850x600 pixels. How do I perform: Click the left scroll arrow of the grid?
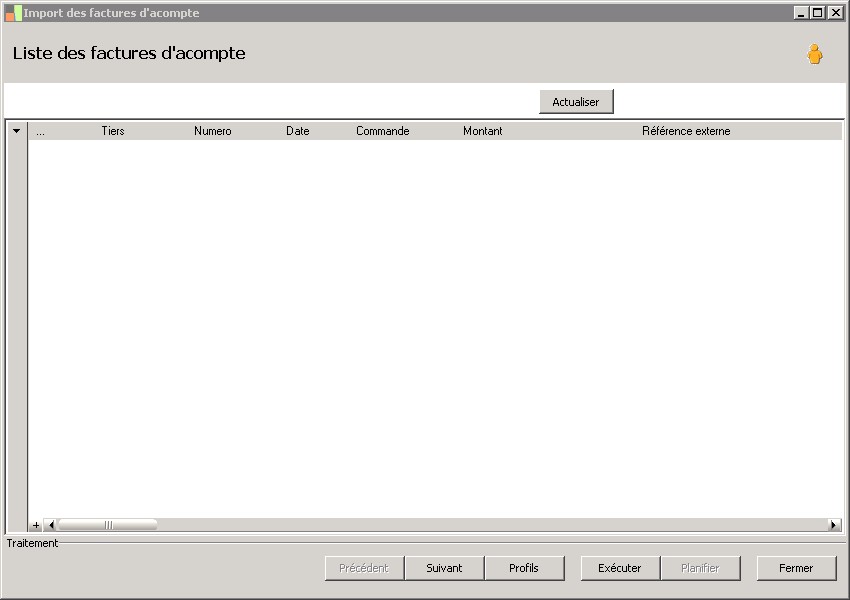50,525
